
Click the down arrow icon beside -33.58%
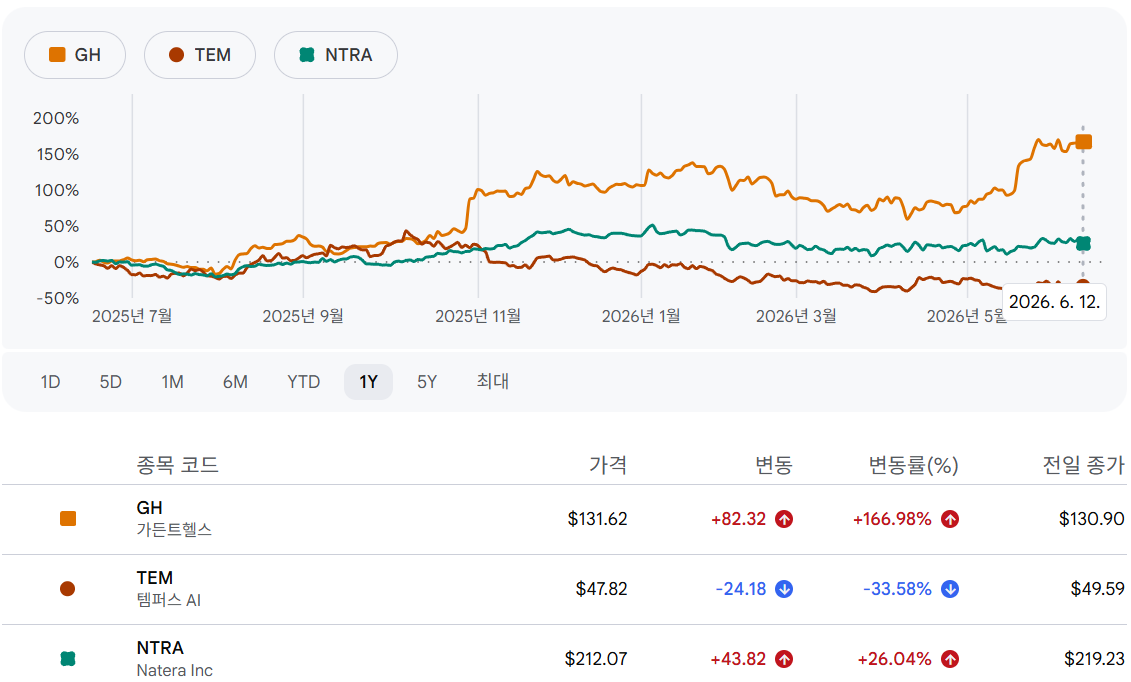point(950,589)
